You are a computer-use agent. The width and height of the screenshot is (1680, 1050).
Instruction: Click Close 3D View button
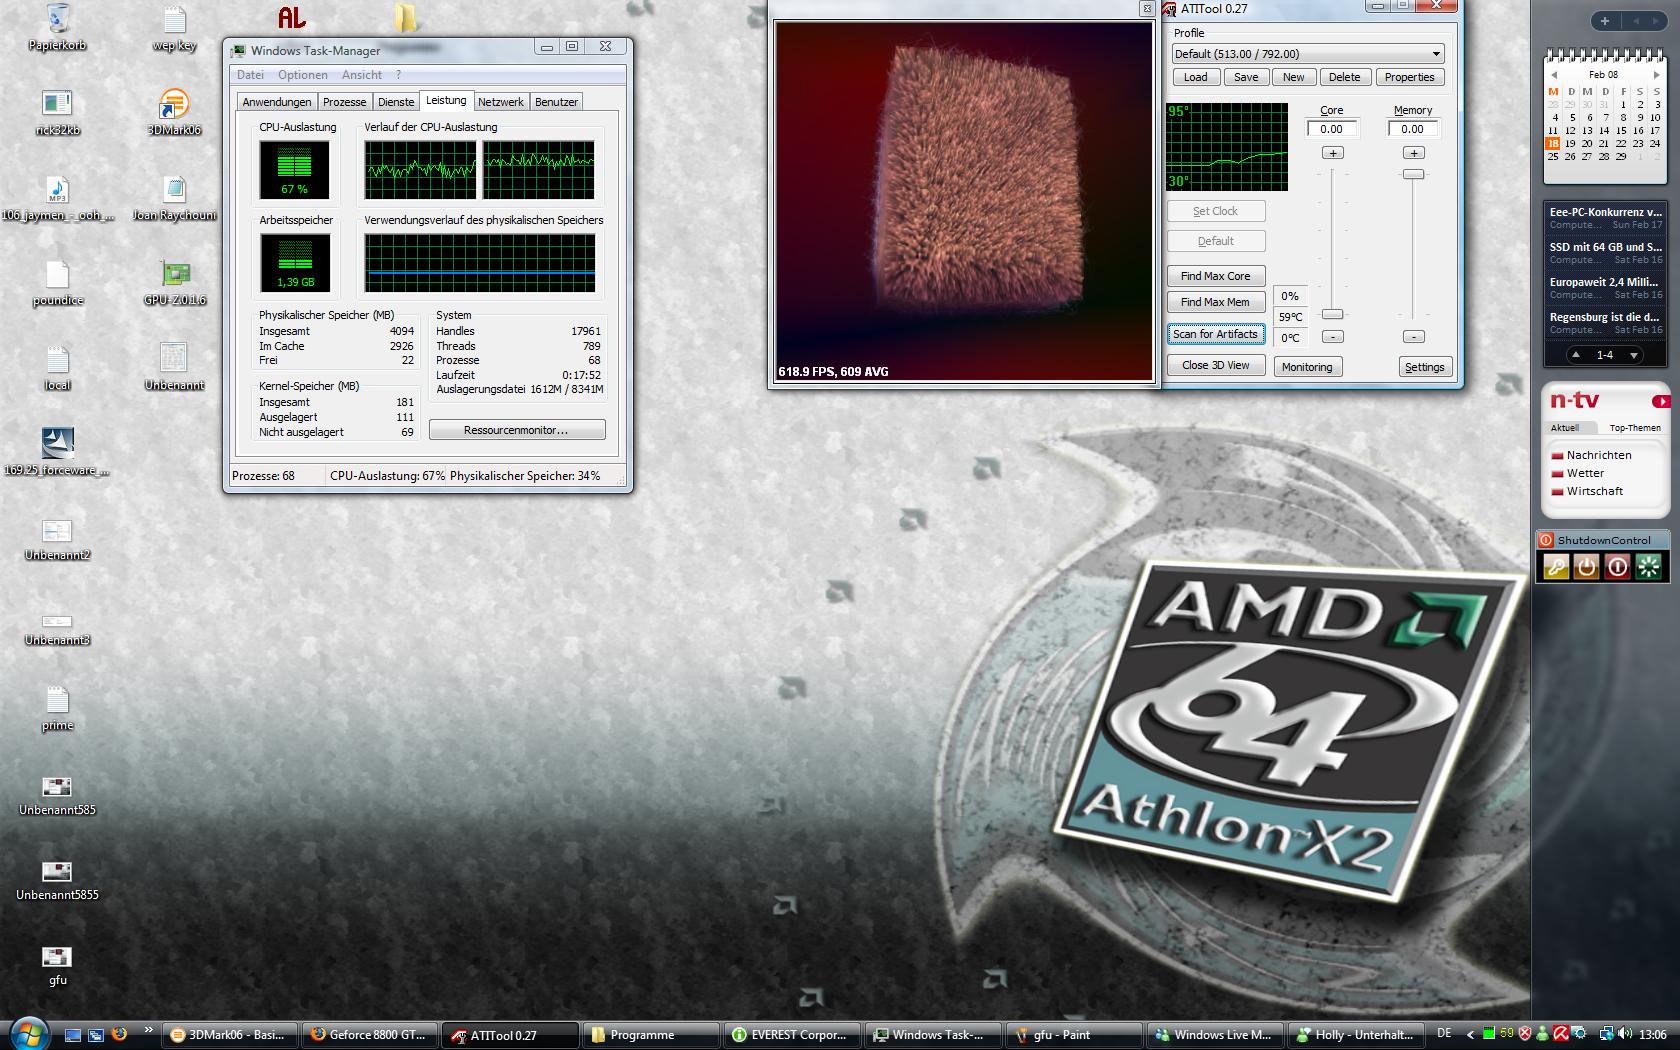1216,366
